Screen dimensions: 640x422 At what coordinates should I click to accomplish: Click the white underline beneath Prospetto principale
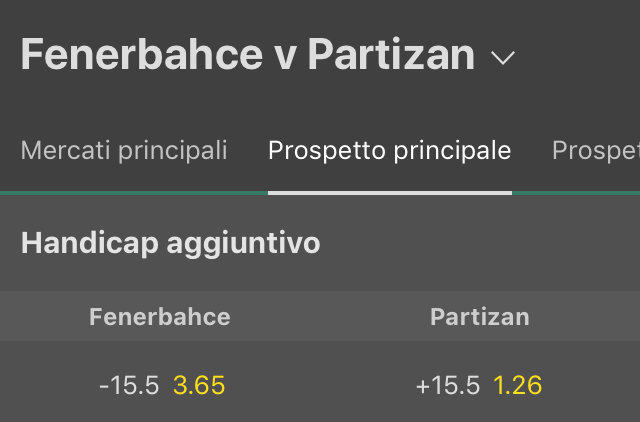(389, 192)
